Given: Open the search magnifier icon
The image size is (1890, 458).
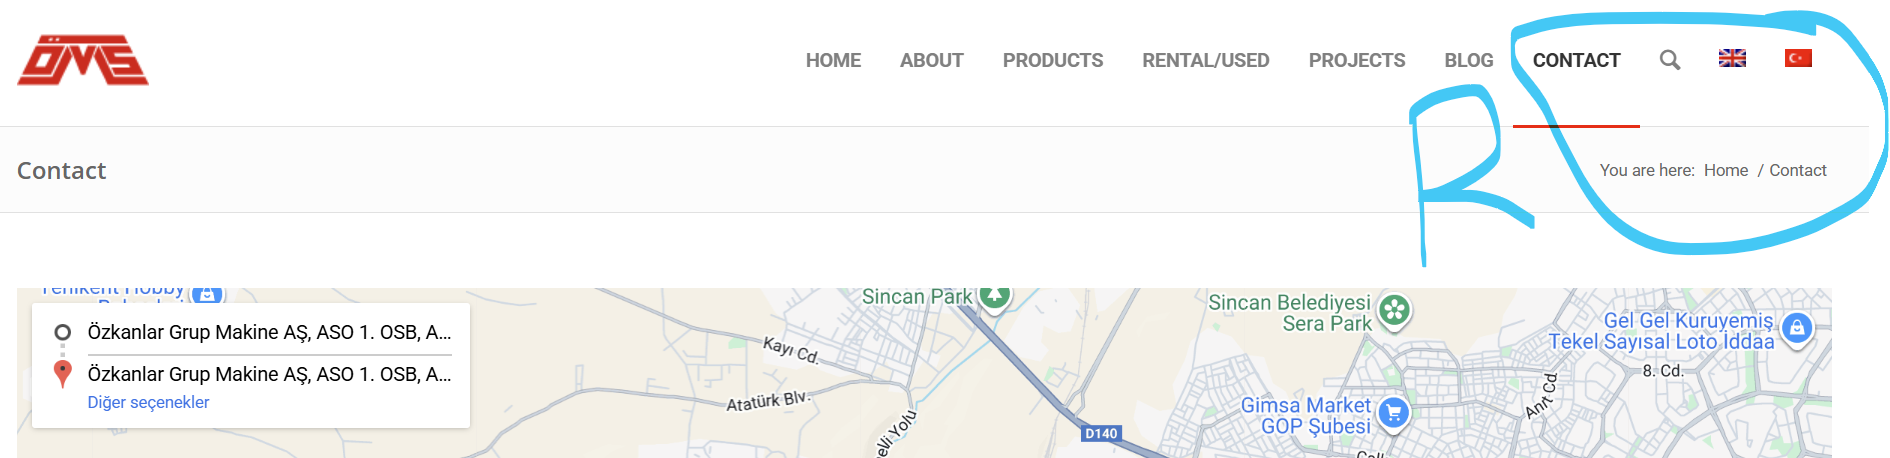Looking at the screenshot, I should (x=1670, y=60).
